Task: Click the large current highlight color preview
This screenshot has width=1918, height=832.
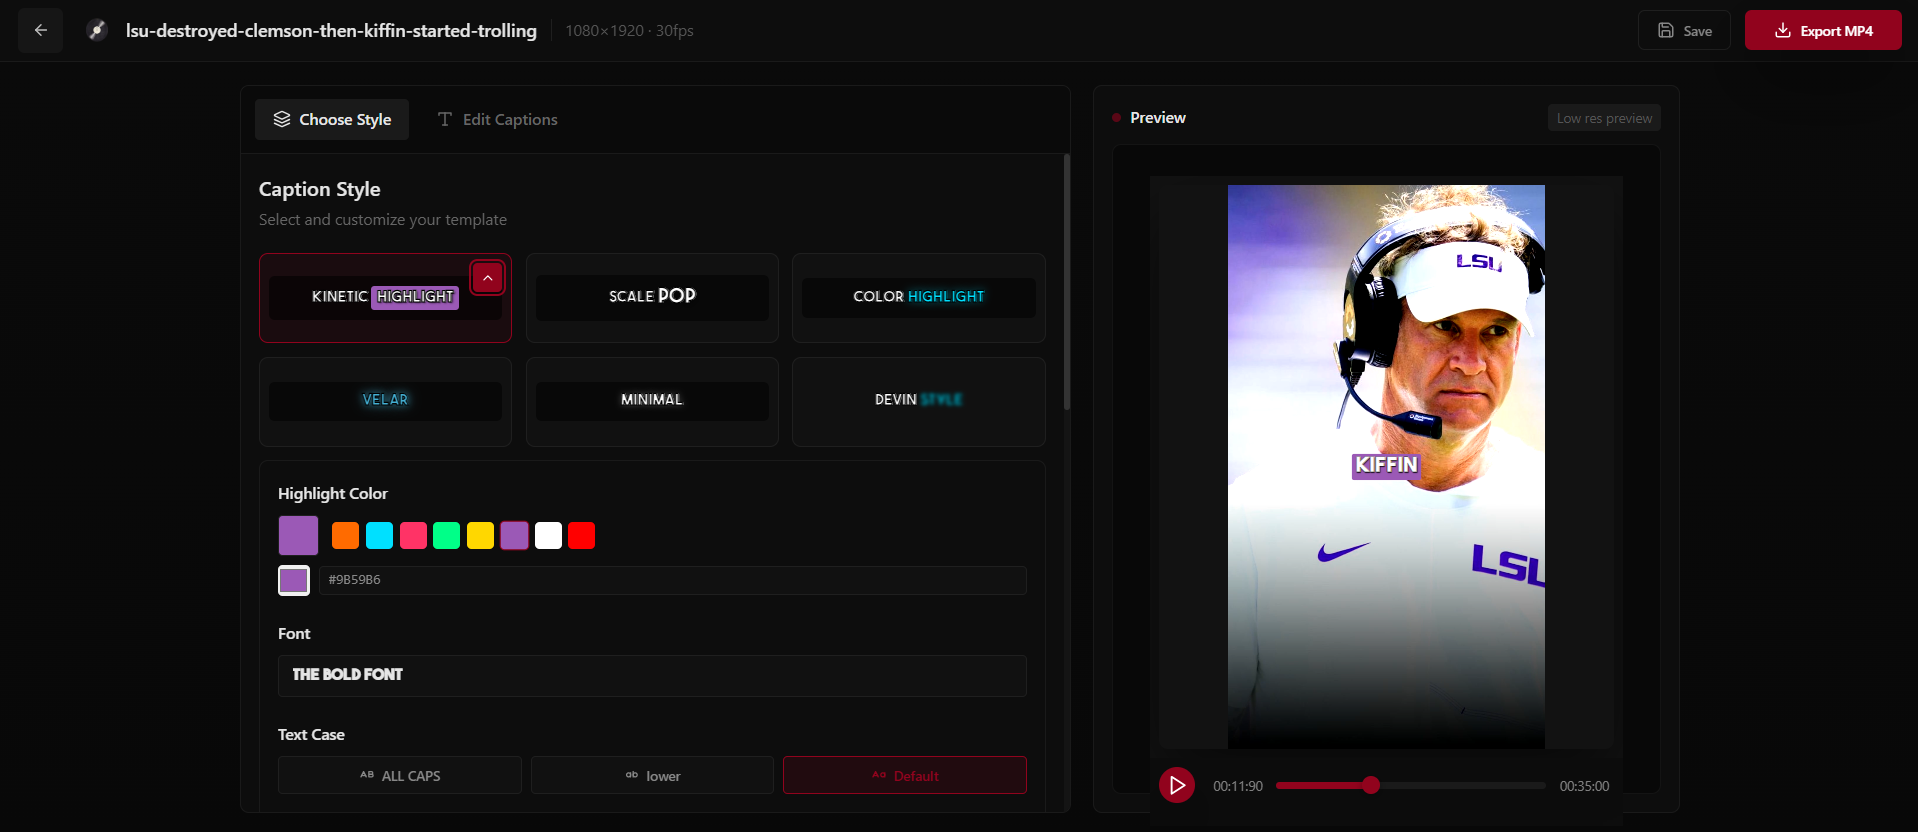Action: click(298, 535)
